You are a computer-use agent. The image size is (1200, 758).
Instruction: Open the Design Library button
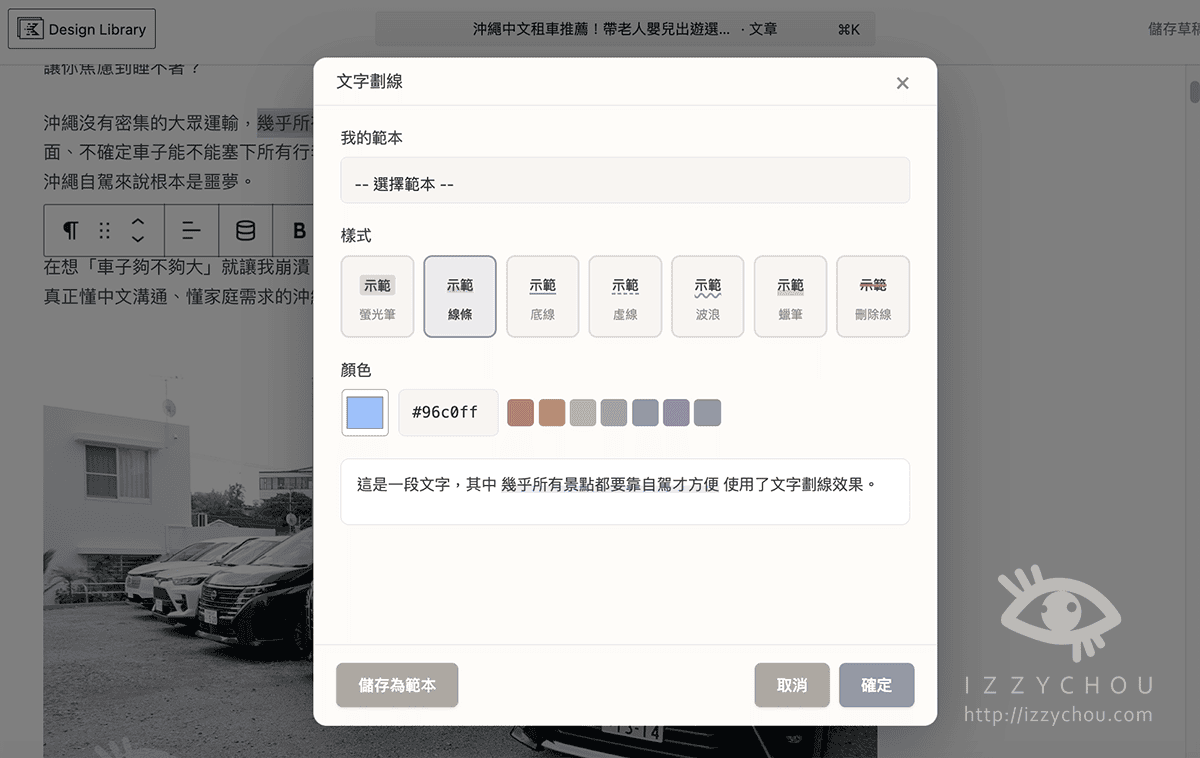82,29
